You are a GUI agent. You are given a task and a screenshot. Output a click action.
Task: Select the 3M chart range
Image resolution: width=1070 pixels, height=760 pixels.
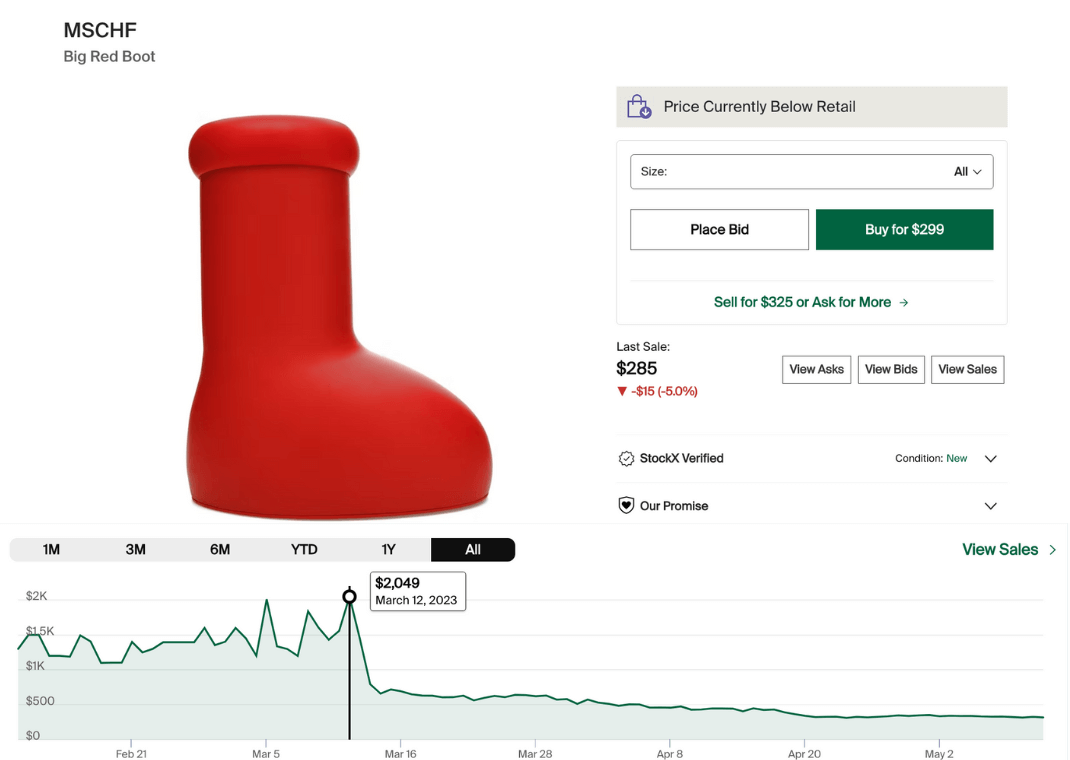click(x=136, y=550)
